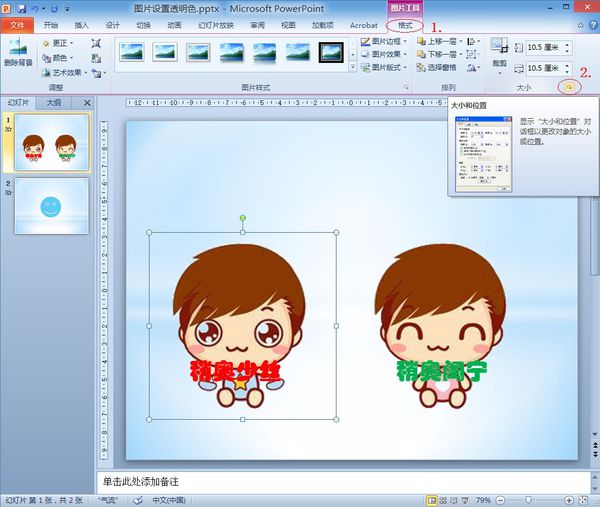Image resolution: width=600 pixels, height=507 pixels.
Task: Click 上移一层 (Bring Forward)
Action: point(439,41)
